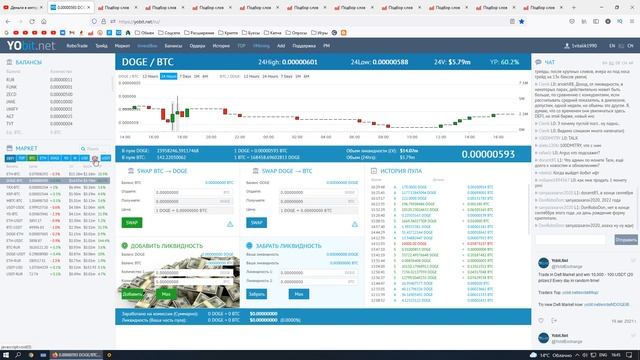This screenshot has height=360, width=640.
Task: Click the green SWAP button
Action: 132,222
